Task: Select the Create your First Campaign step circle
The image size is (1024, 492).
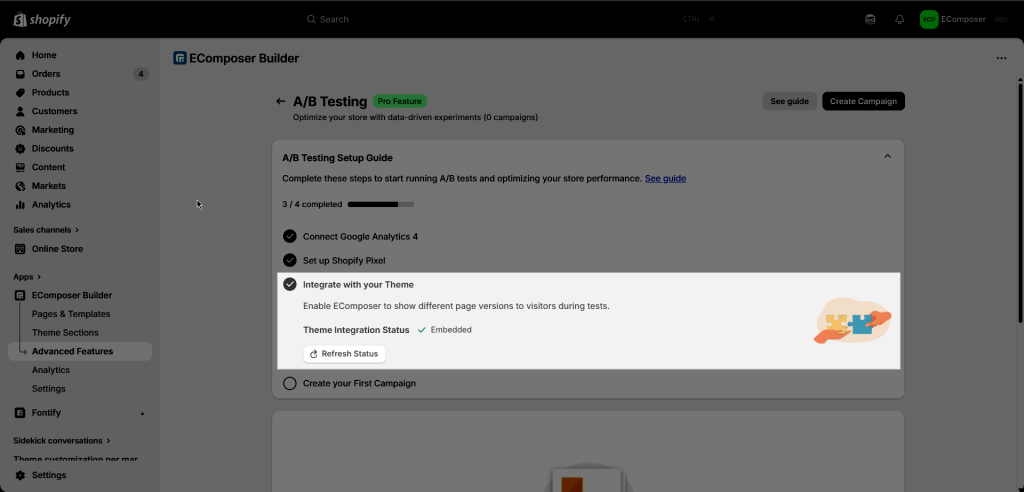Action: pyautogui.click(x=289, y=384)
